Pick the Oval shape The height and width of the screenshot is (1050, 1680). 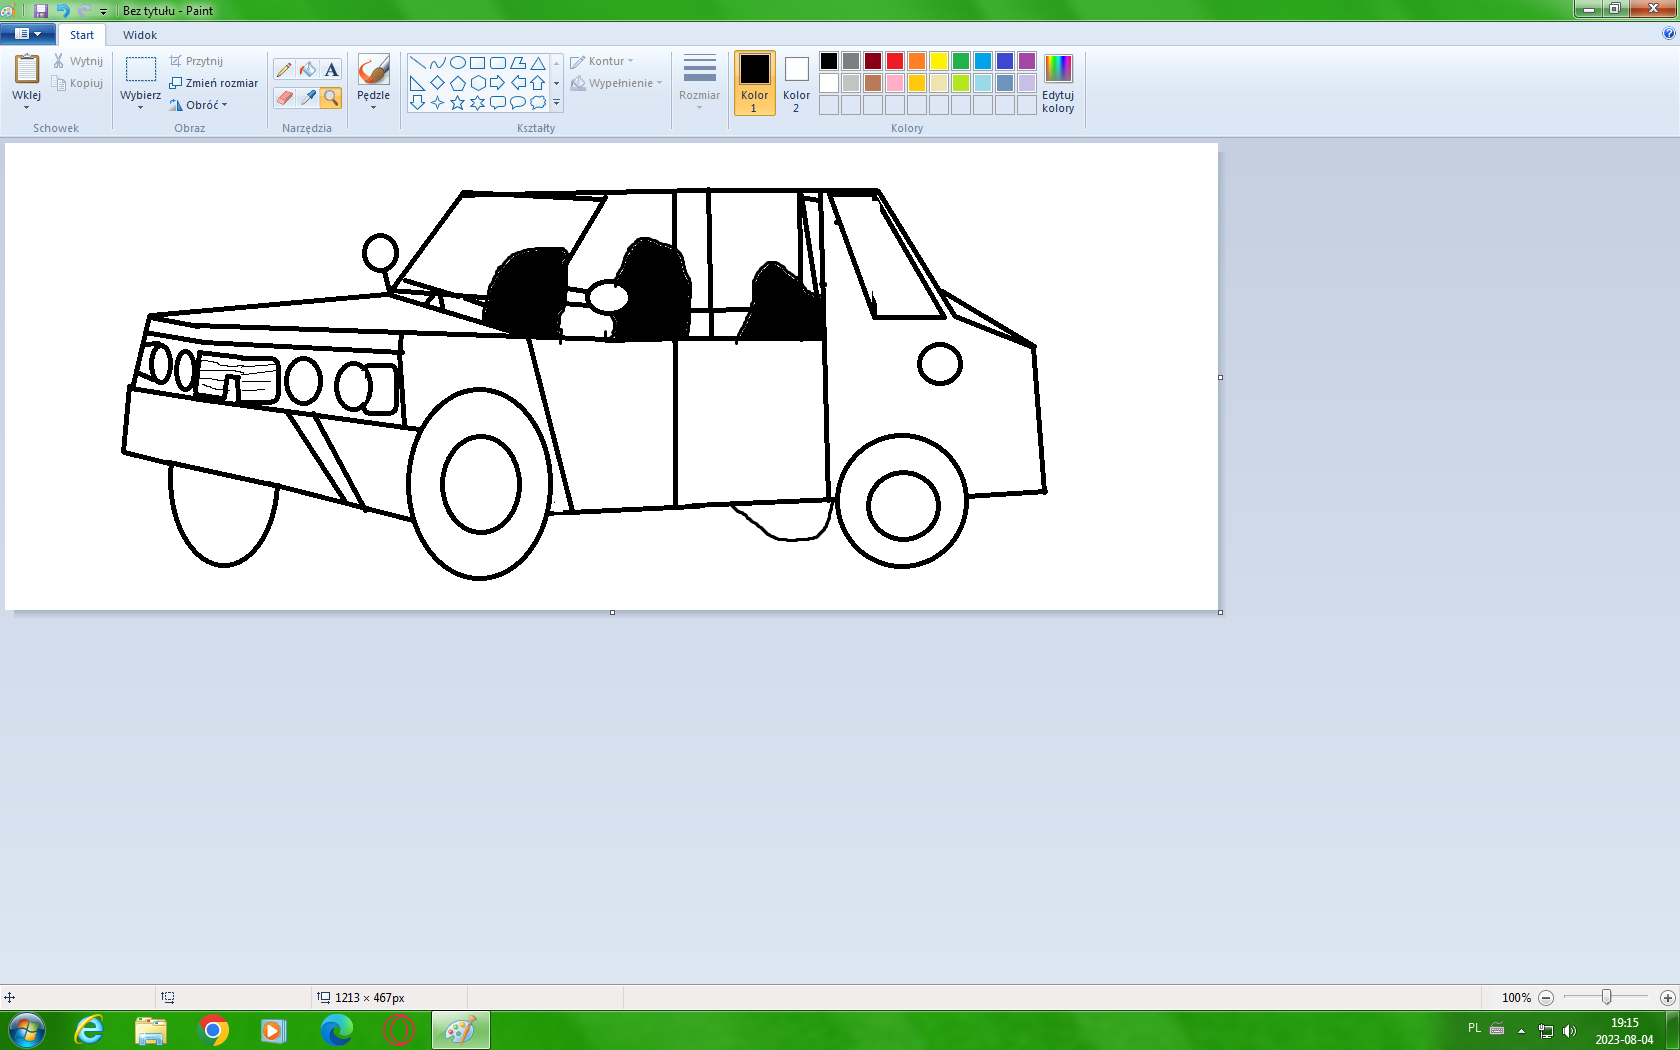click(x=458, y=63)
